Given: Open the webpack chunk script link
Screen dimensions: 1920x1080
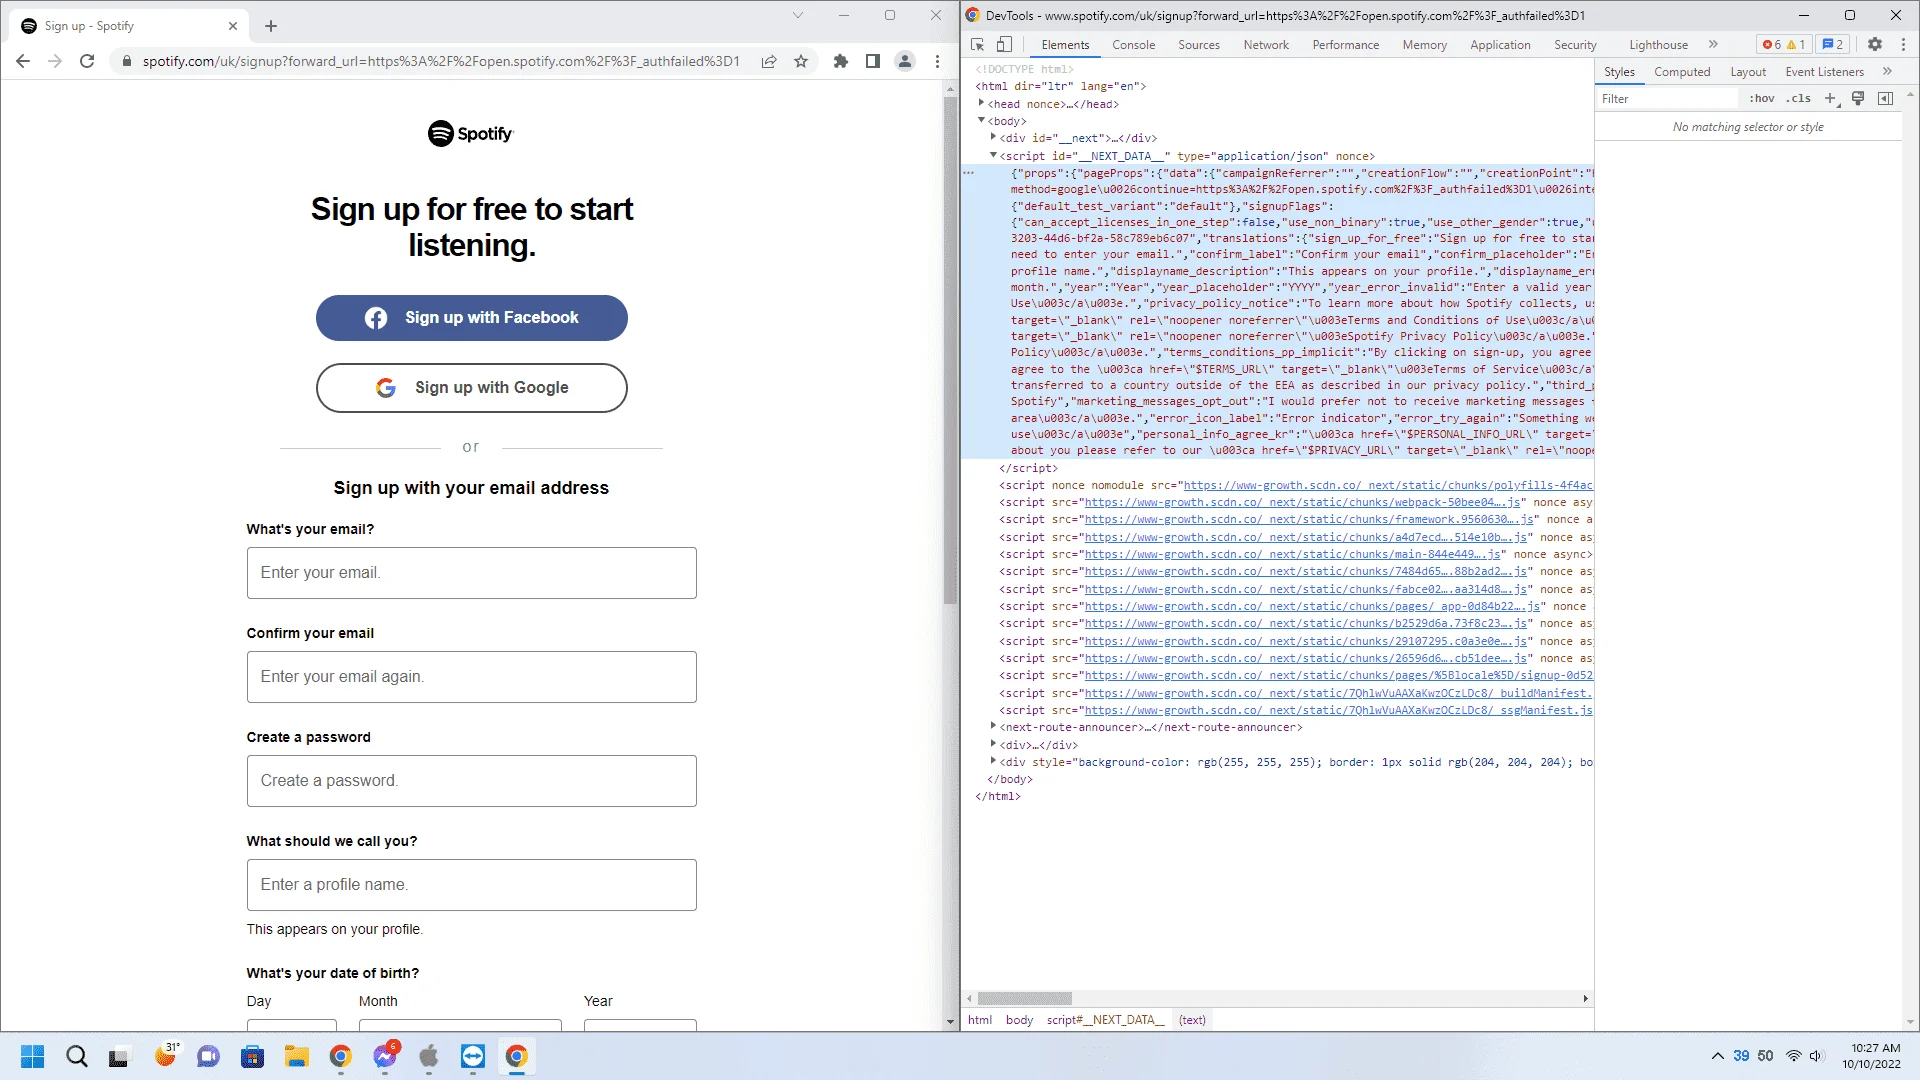Looking at the screenshot, I should coord(1302,502).
